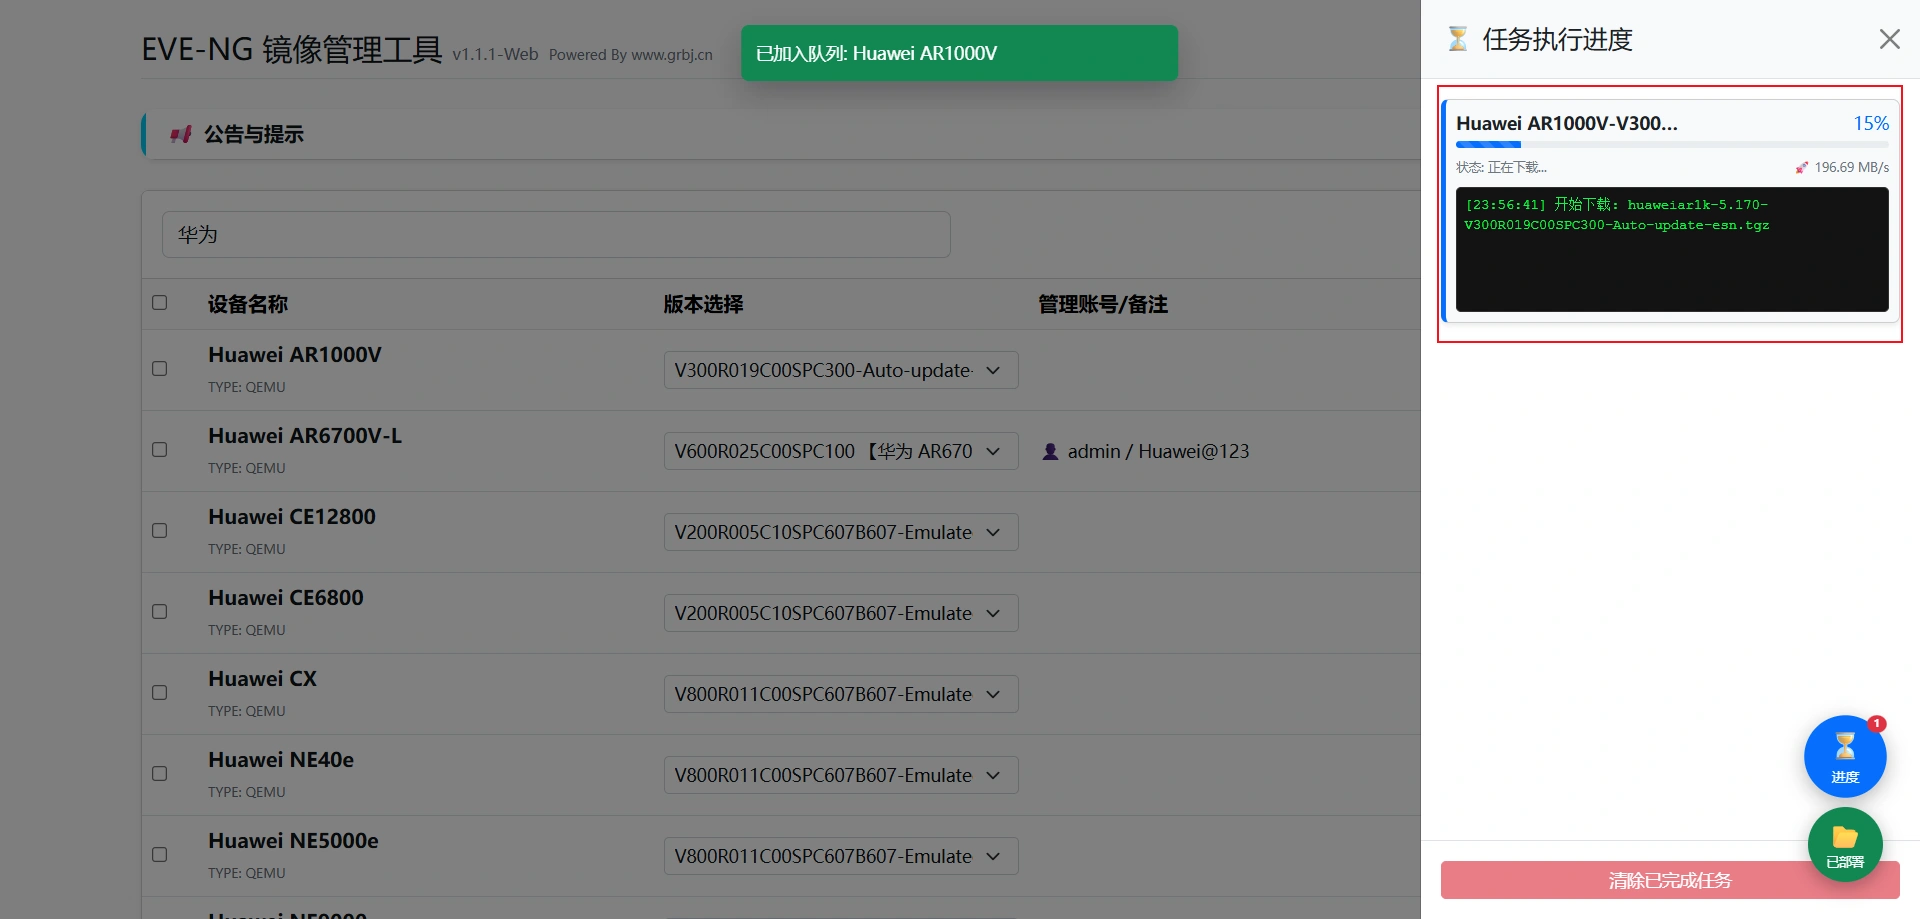Click the AR1000V download progress bar
The image size is (1920, 919).
[x=1672, y=145]
